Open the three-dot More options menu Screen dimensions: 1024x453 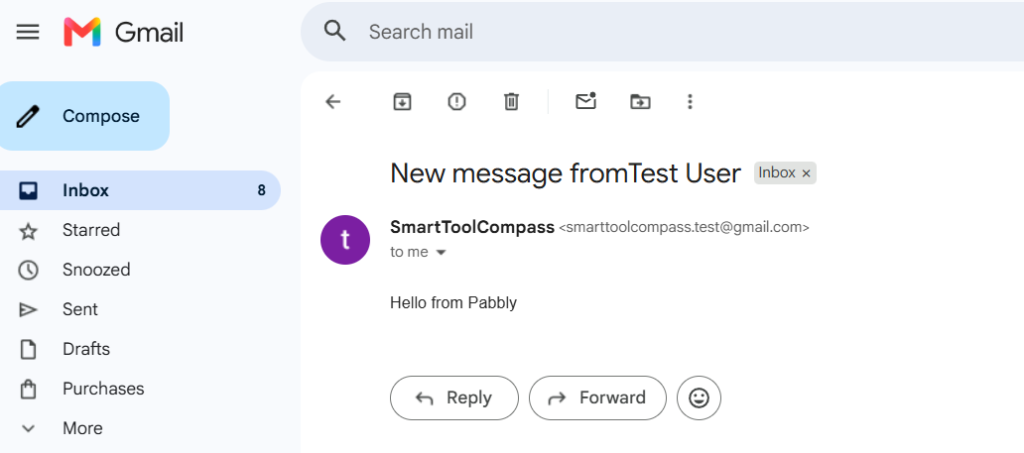pos(690,101)
